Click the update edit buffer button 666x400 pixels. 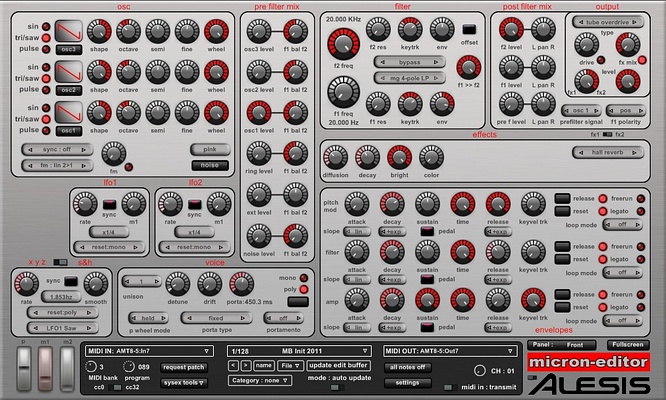click(338, 366)
